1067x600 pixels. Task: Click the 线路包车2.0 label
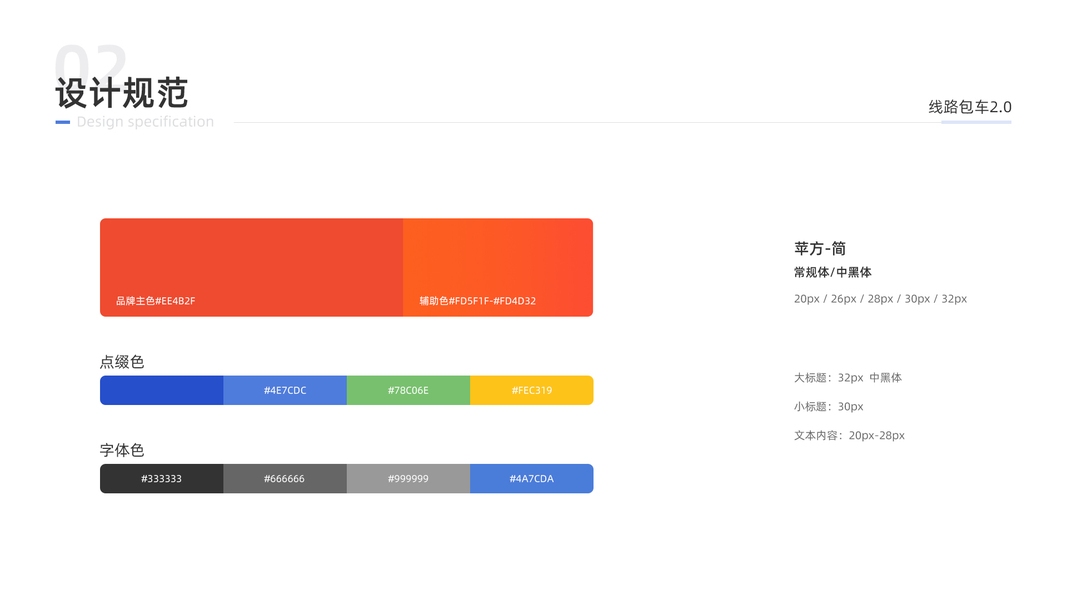[x=970, y=107]
